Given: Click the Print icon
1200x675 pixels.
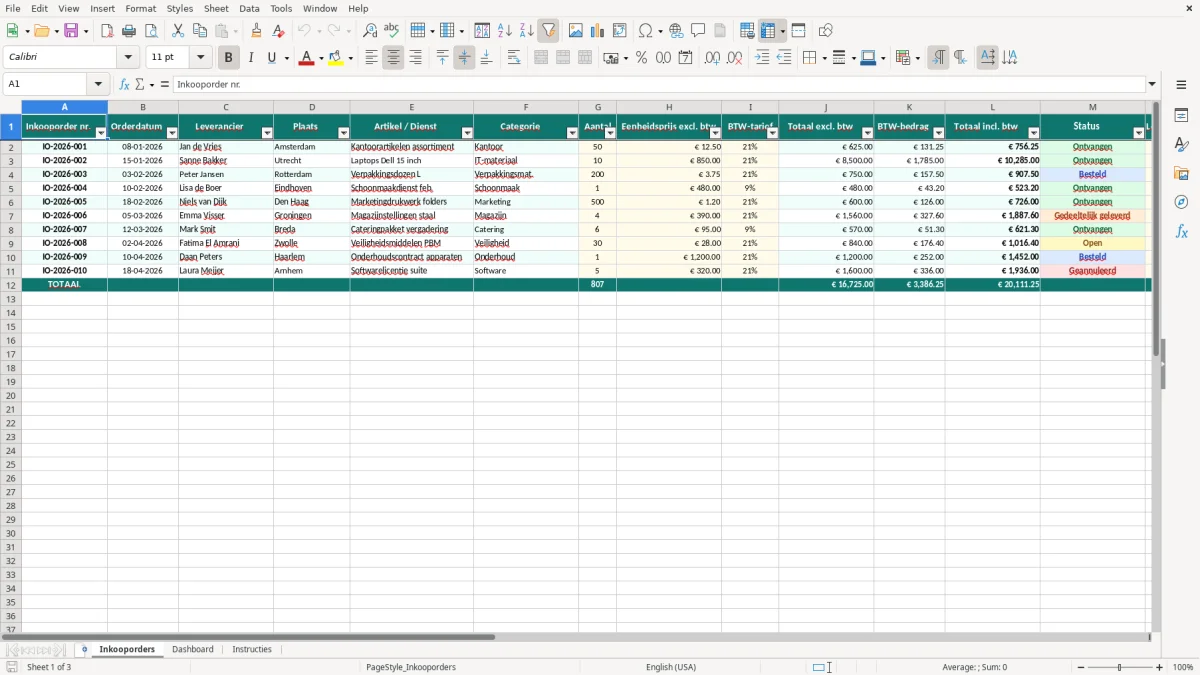Looking at the screenshot, I should 129,31.
